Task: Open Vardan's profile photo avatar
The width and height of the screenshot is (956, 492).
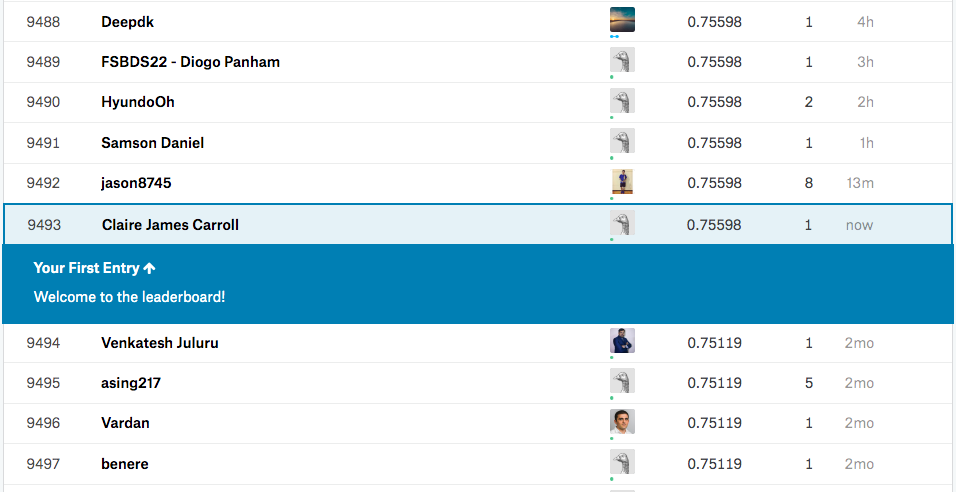Action: tap(622, 422)
